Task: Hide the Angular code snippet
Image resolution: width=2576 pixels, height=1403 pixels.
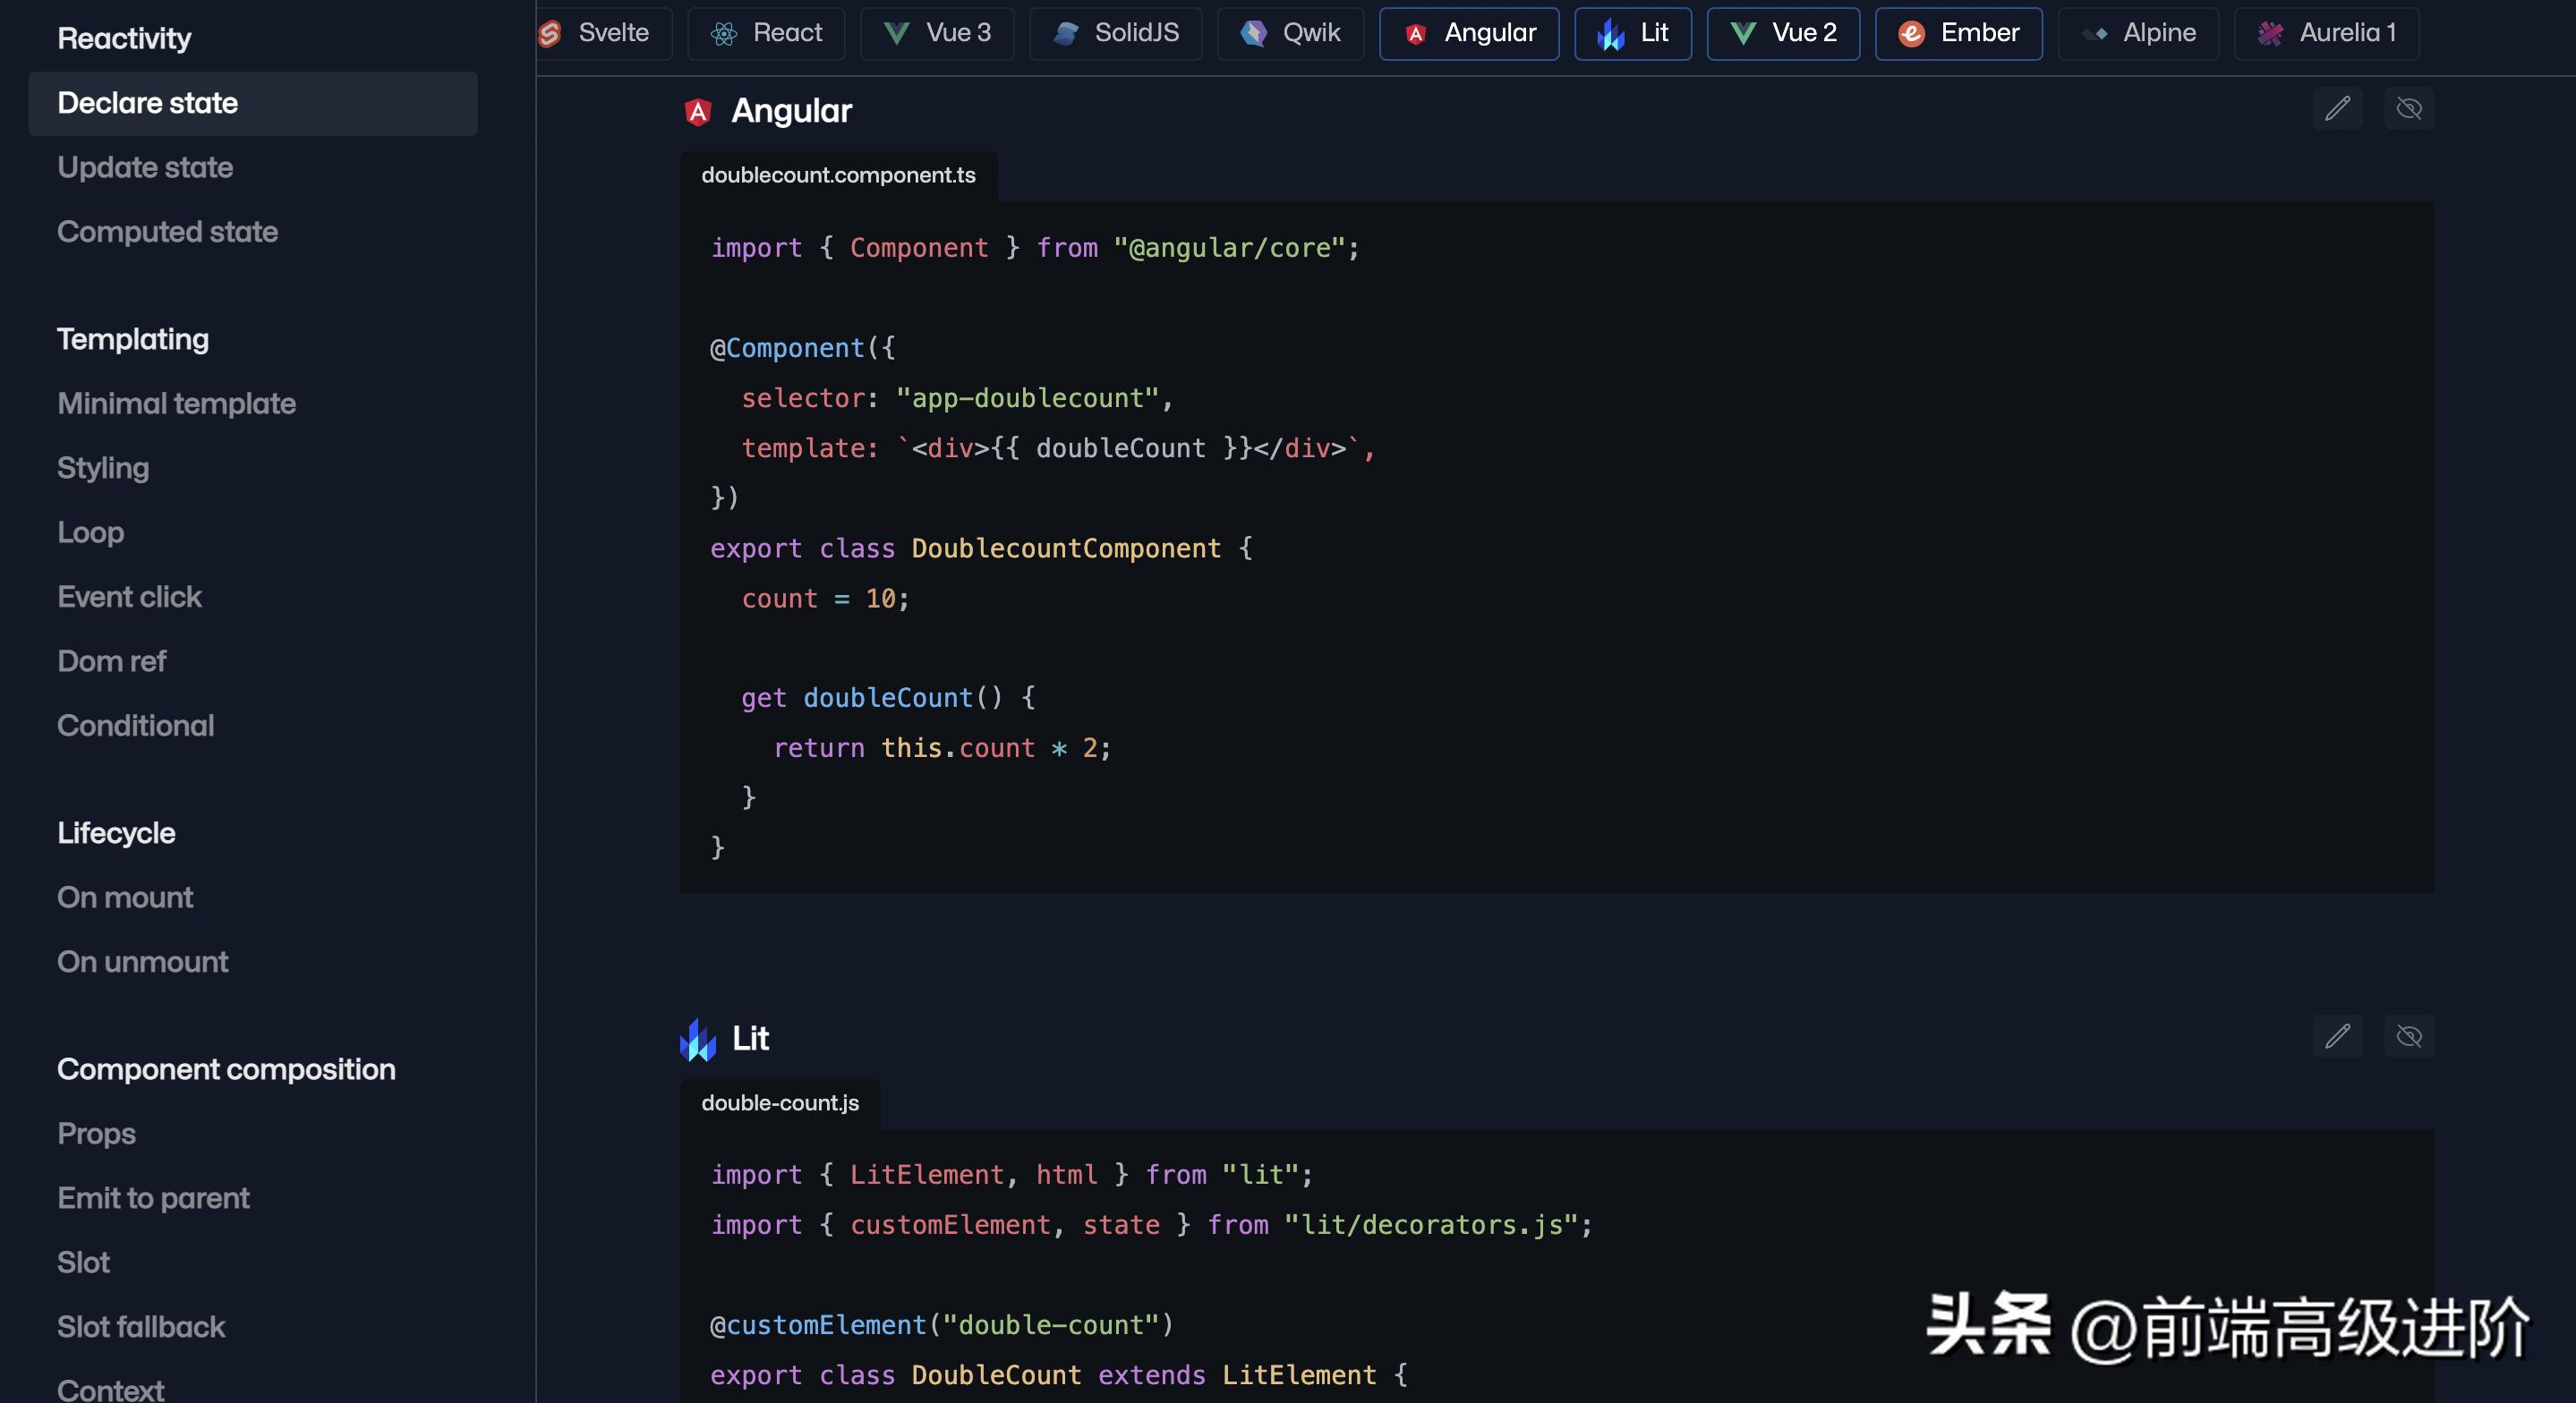Action: click(2410, 109)
